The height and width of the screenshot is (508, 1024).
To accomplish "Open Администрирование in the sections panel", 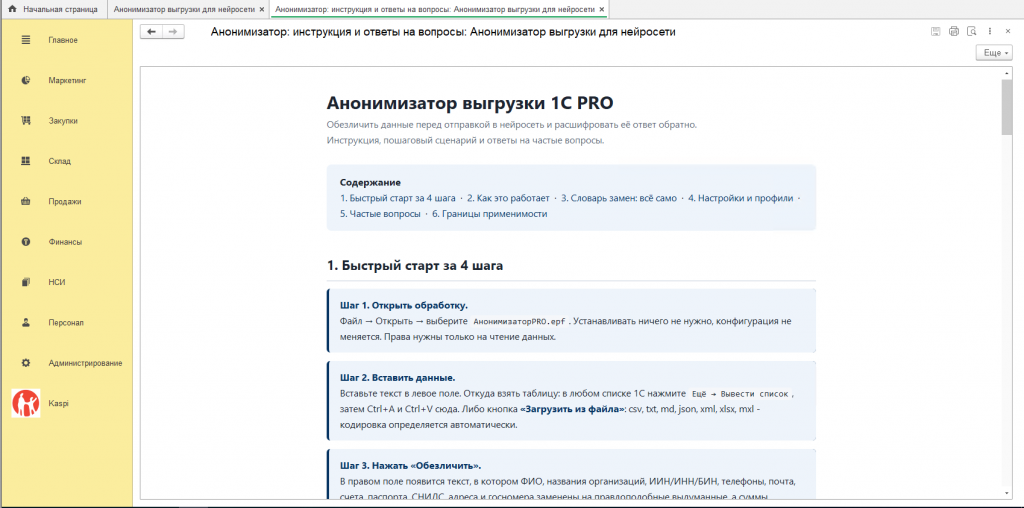I will point(85,363).
